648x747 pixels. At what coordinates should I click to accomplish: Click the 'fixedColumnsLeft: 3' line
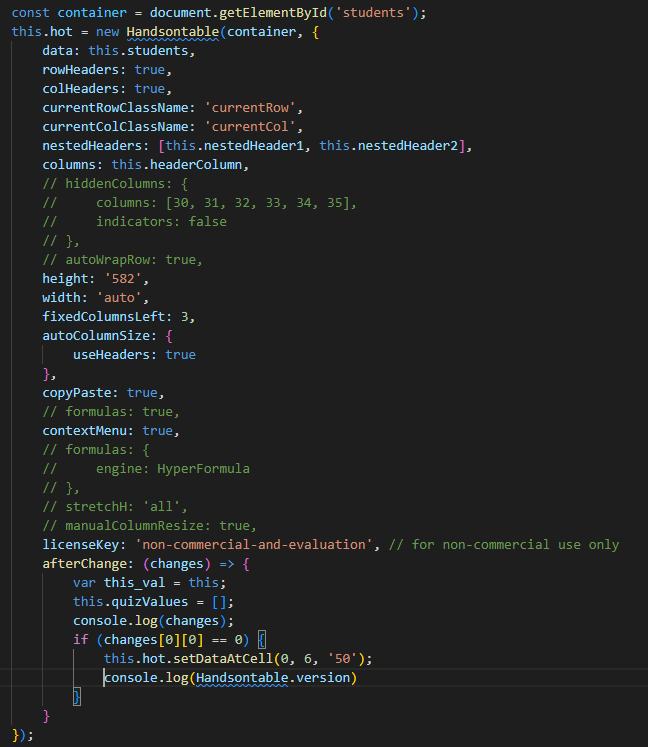119,317
